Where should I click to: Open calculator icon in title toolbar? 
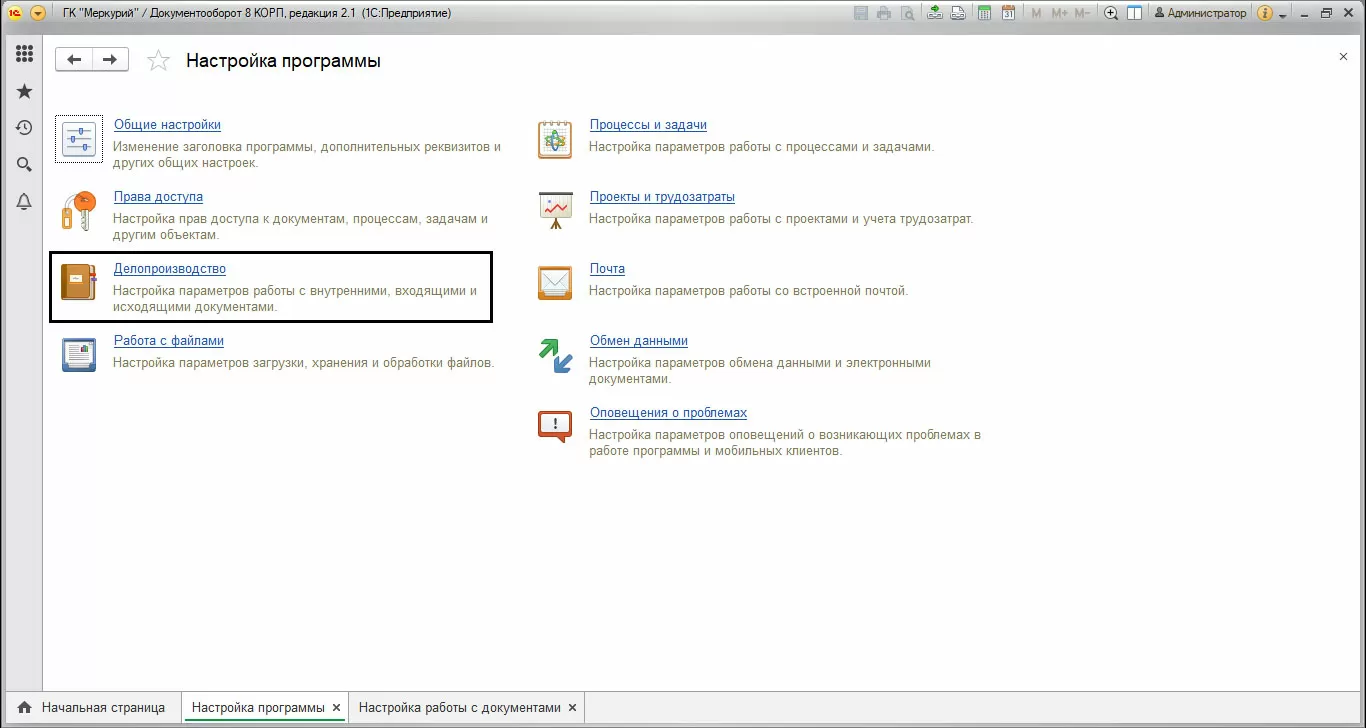tap(985, 13)
